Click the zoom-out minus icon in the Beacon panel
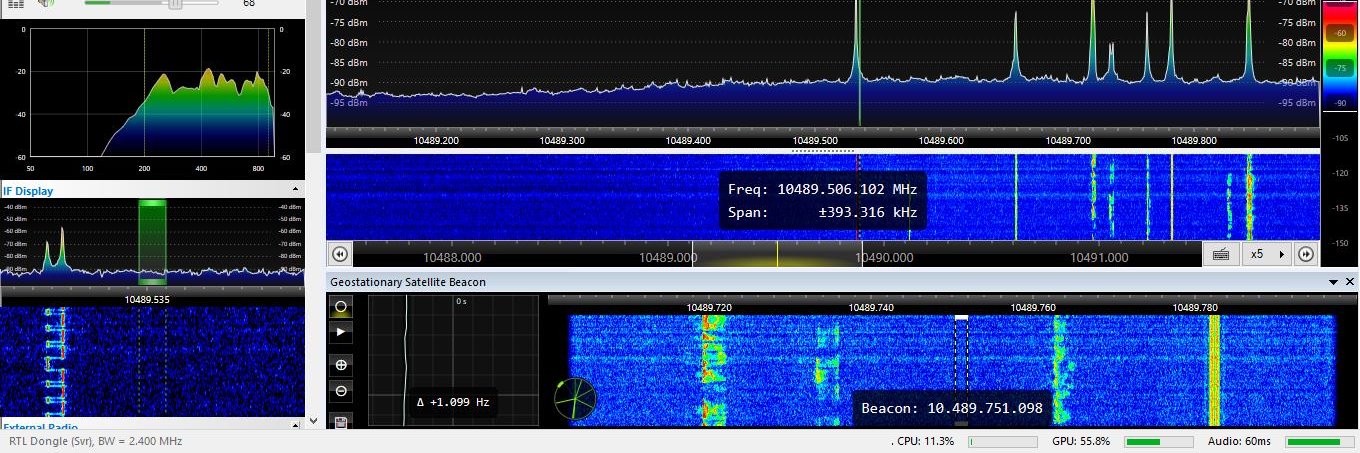The image size is (1360, 453). pyautogui.click(x=341, y=391)
